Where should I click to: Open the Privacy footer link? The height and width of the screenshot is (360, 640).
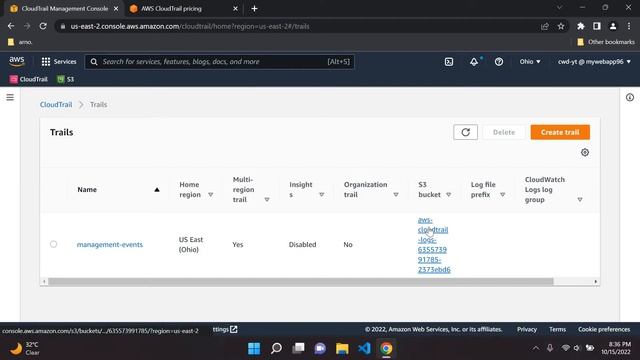pos(527,329)
